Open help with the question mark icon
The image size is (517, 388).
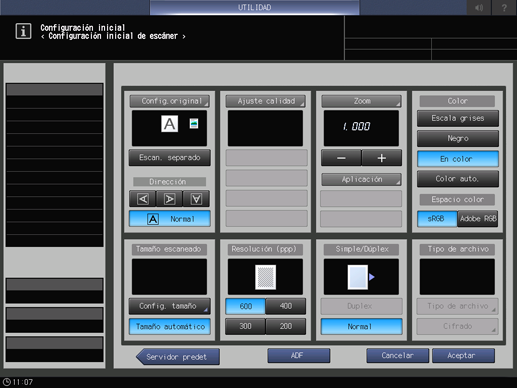pos(504,7)
